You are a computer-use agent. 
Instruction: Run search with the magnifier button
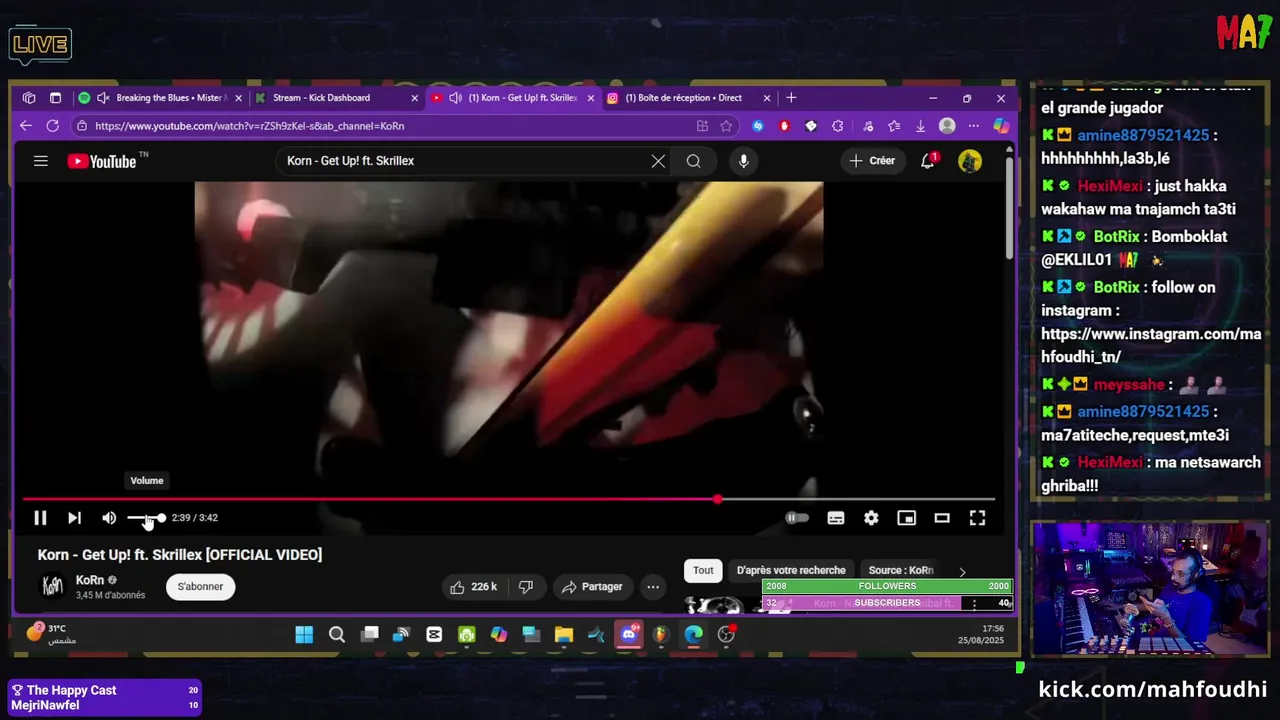tap(693, 161)
